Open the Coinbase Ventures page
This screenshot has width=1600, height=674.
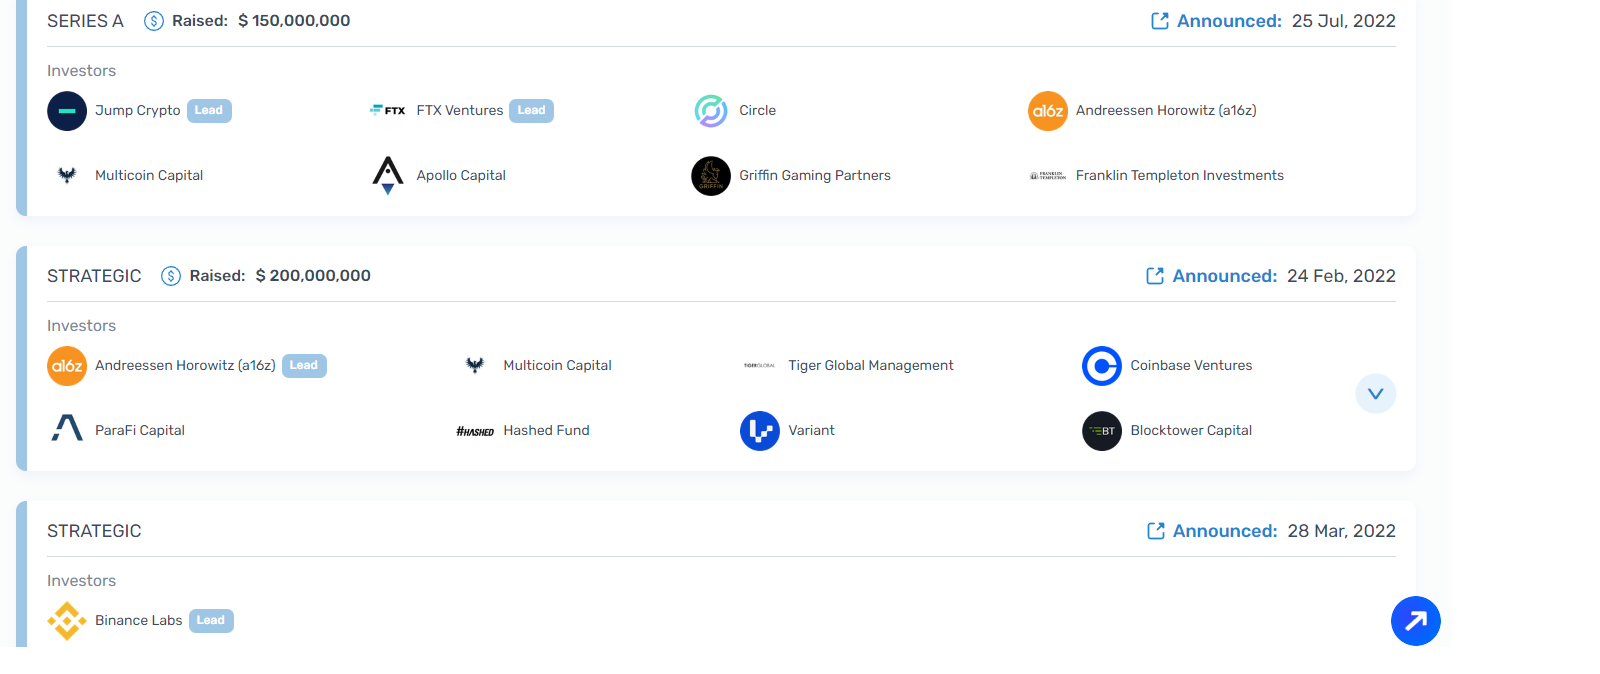point(1191,366)
